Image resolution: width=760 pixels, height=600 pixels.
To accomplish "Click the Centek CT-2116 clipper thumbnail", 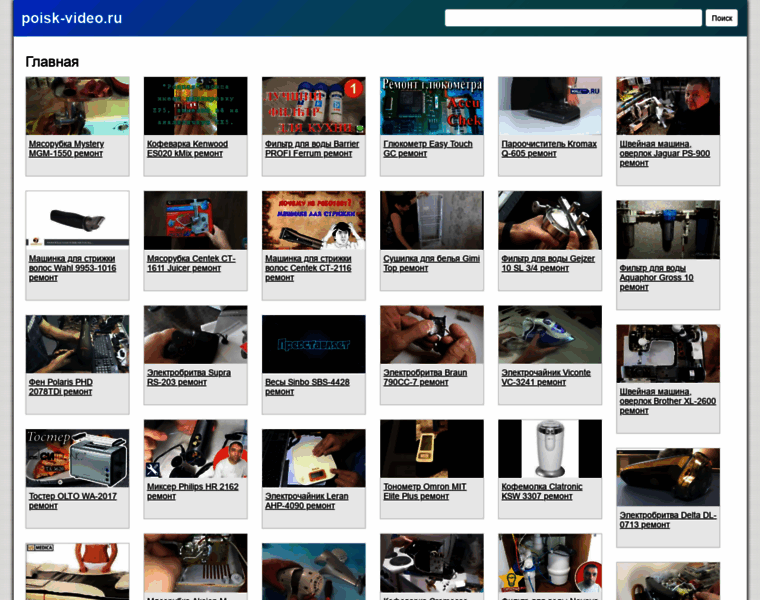I will click(314, 221).
